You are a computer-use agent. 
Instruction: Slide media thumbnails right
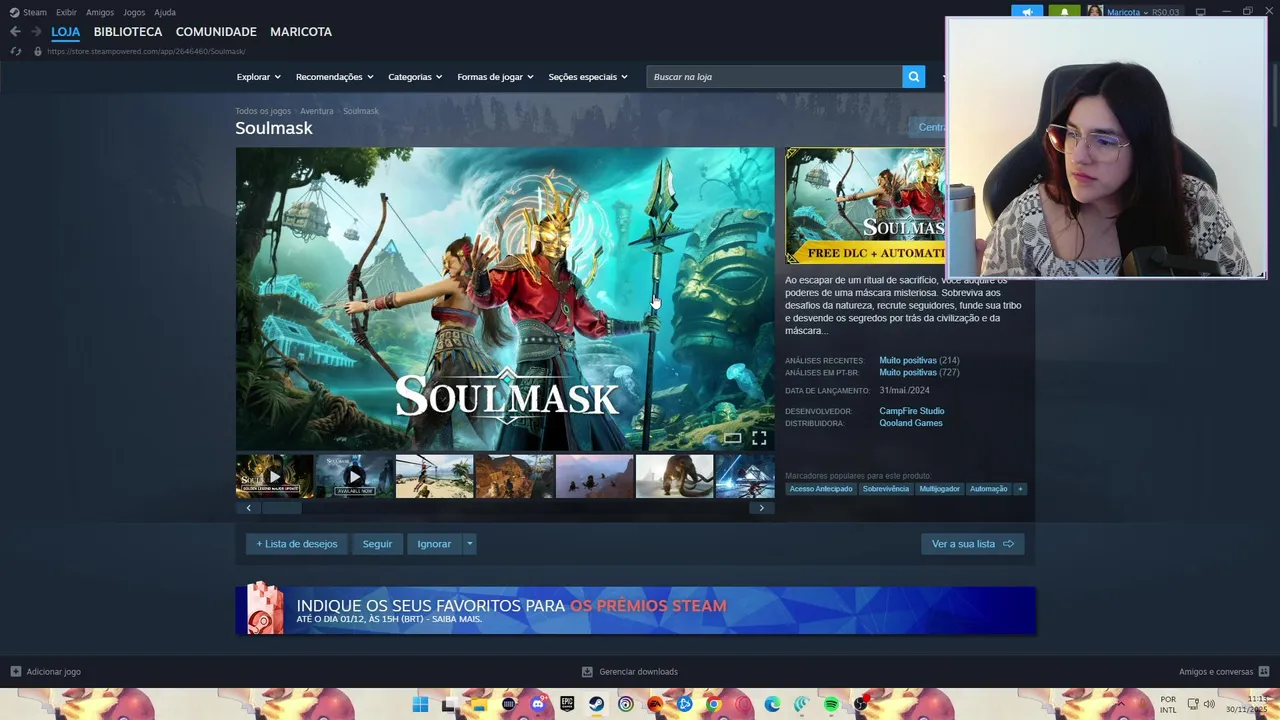coord(761,508)
